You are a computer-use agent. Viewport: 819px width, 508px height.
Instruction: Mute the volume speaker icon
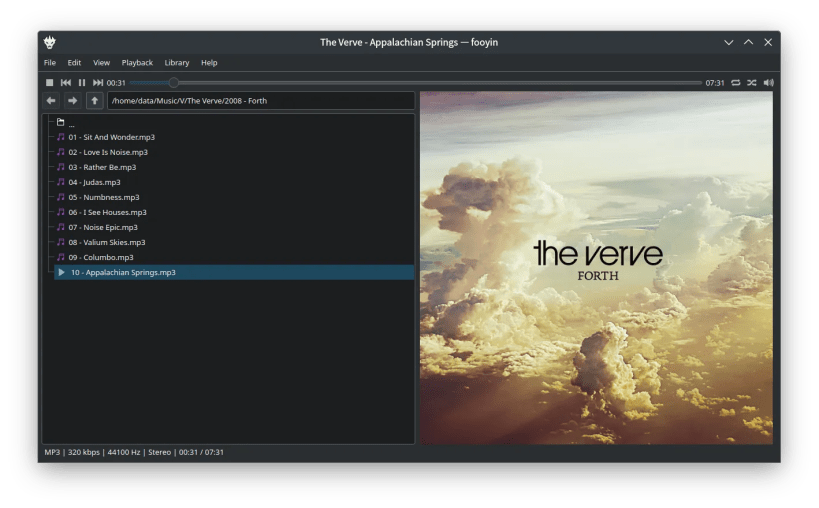coord(768,82)
